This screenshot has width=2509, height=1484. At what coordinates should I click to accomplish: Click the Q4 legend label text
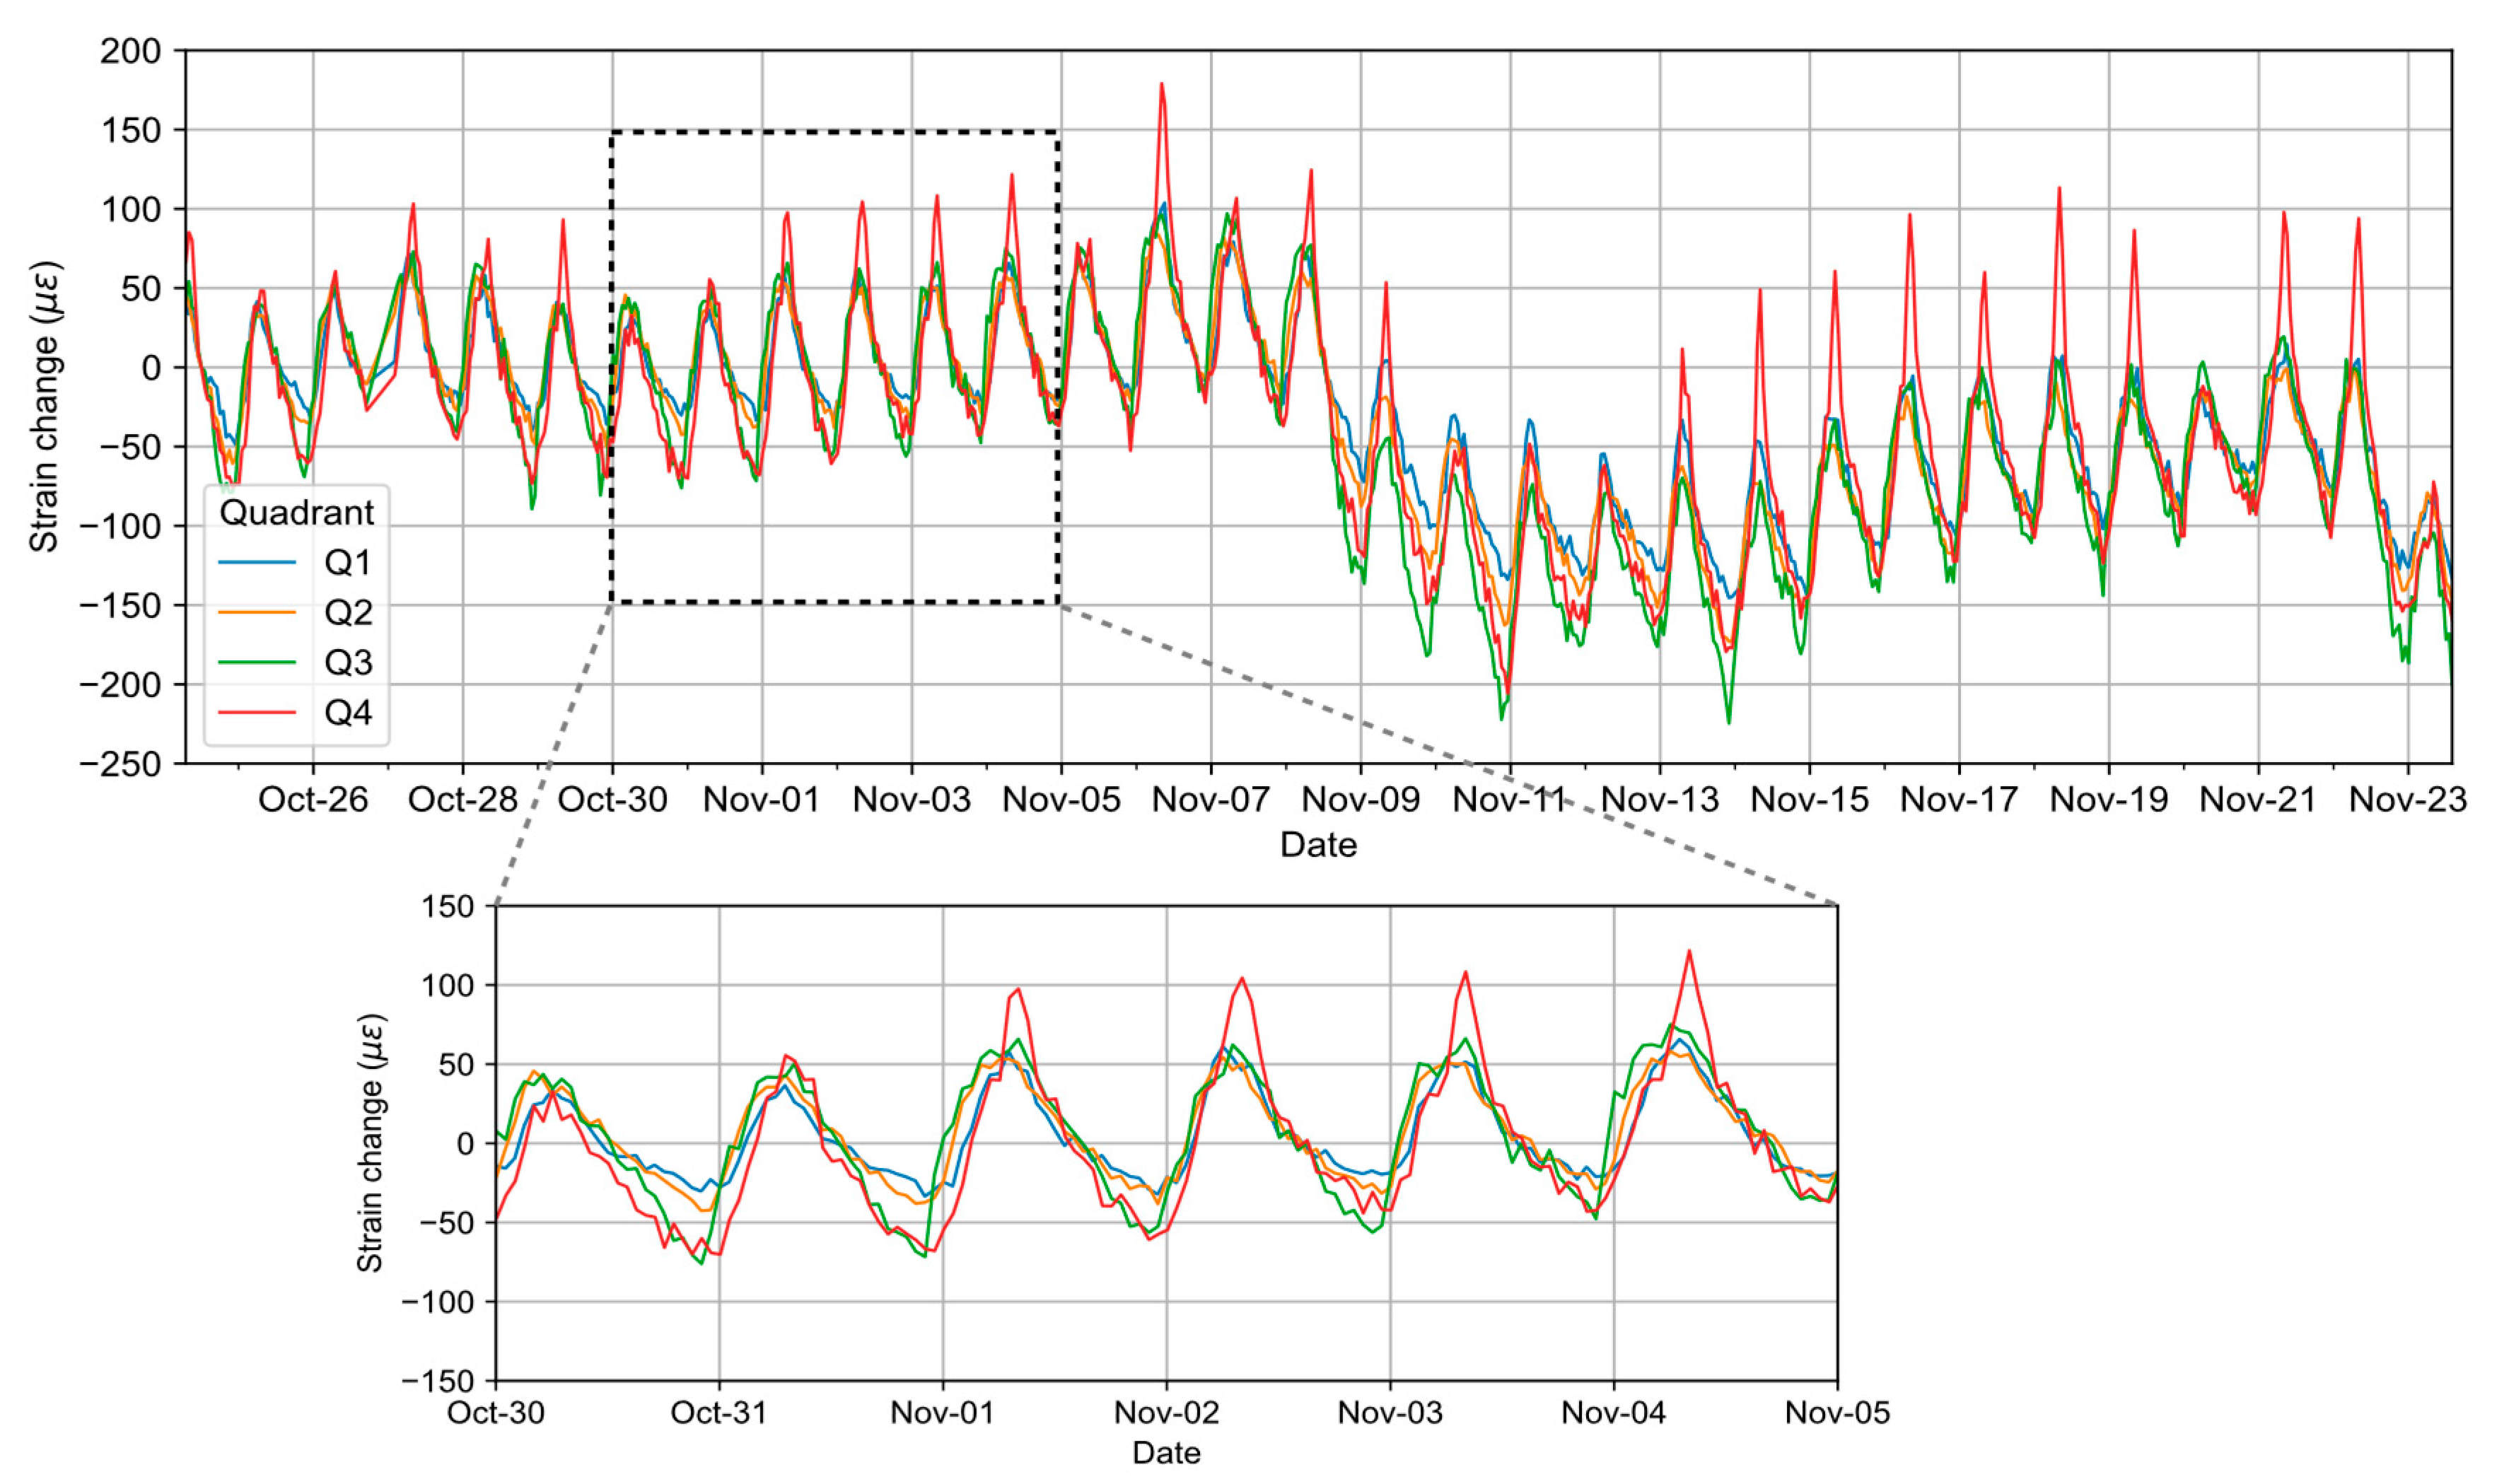click(x=348, y=713)
